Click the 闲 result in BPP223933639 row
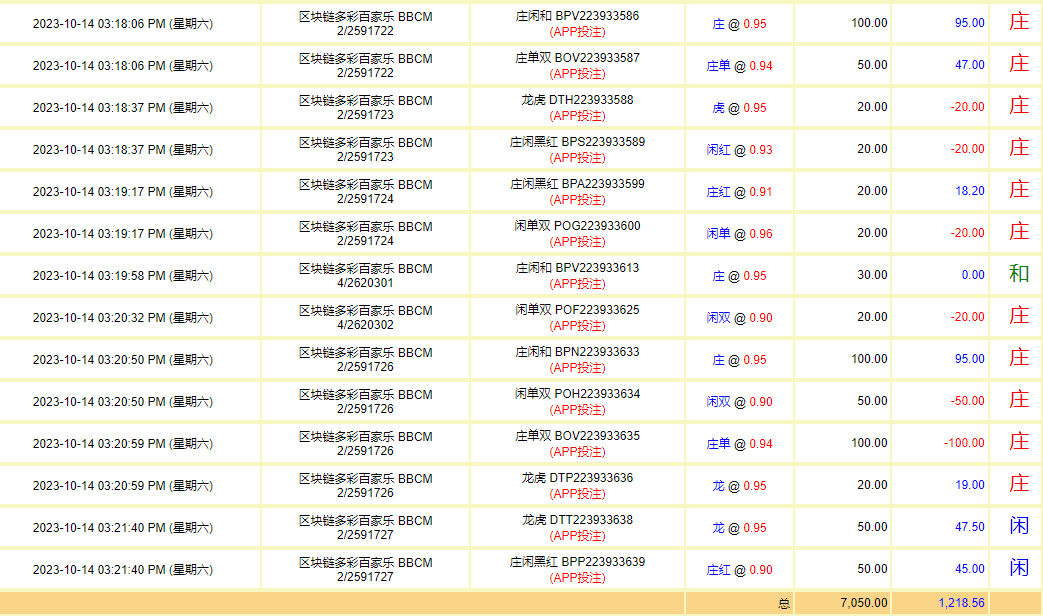Viewport: 1043px width, 616px height. pyautogui.click(x=1018, y=569)
